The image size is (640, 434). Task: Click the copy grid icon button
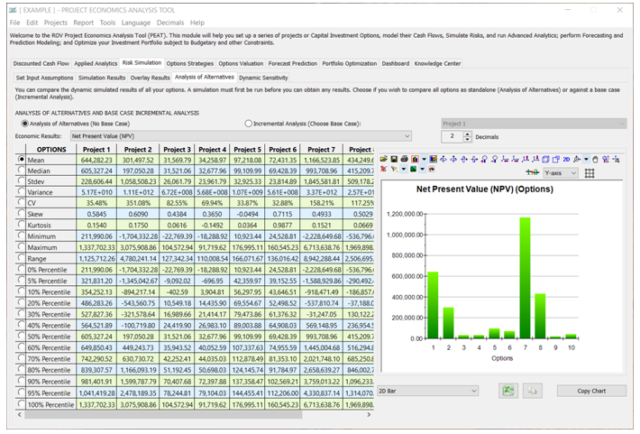click(x=533, y=391)
